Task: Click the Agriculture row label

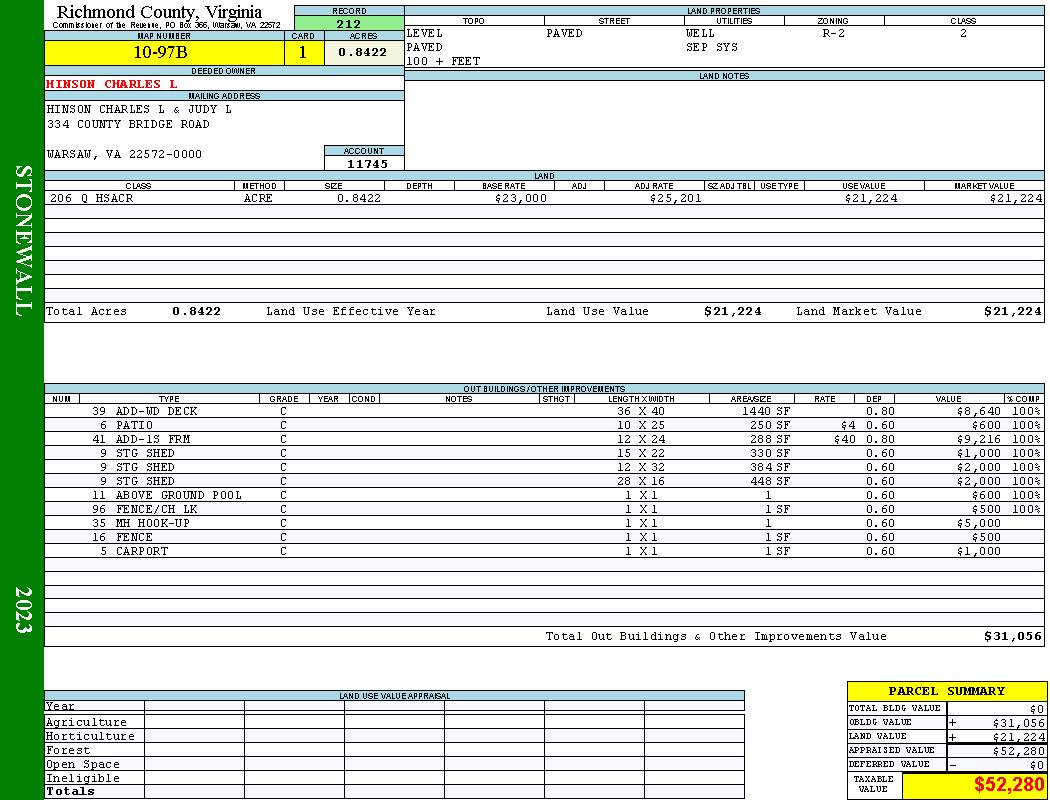Action: (86, 722)
